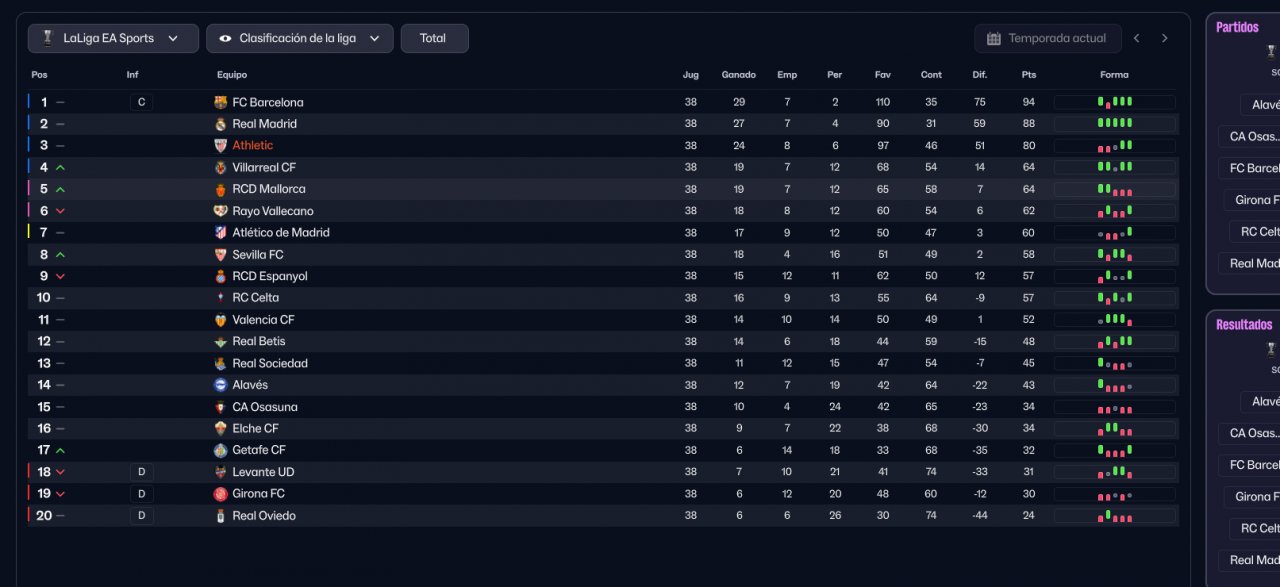Click FC Barcelona's form indicator bars
The width and height of the screenshot is (1280, 587).
click(1114, 102)
